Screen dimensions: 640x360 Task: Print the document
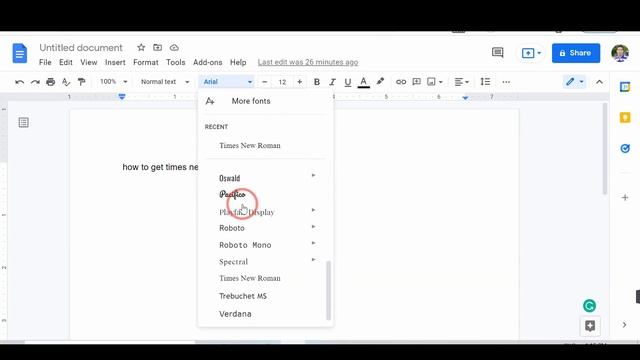(x=51, y=82)
